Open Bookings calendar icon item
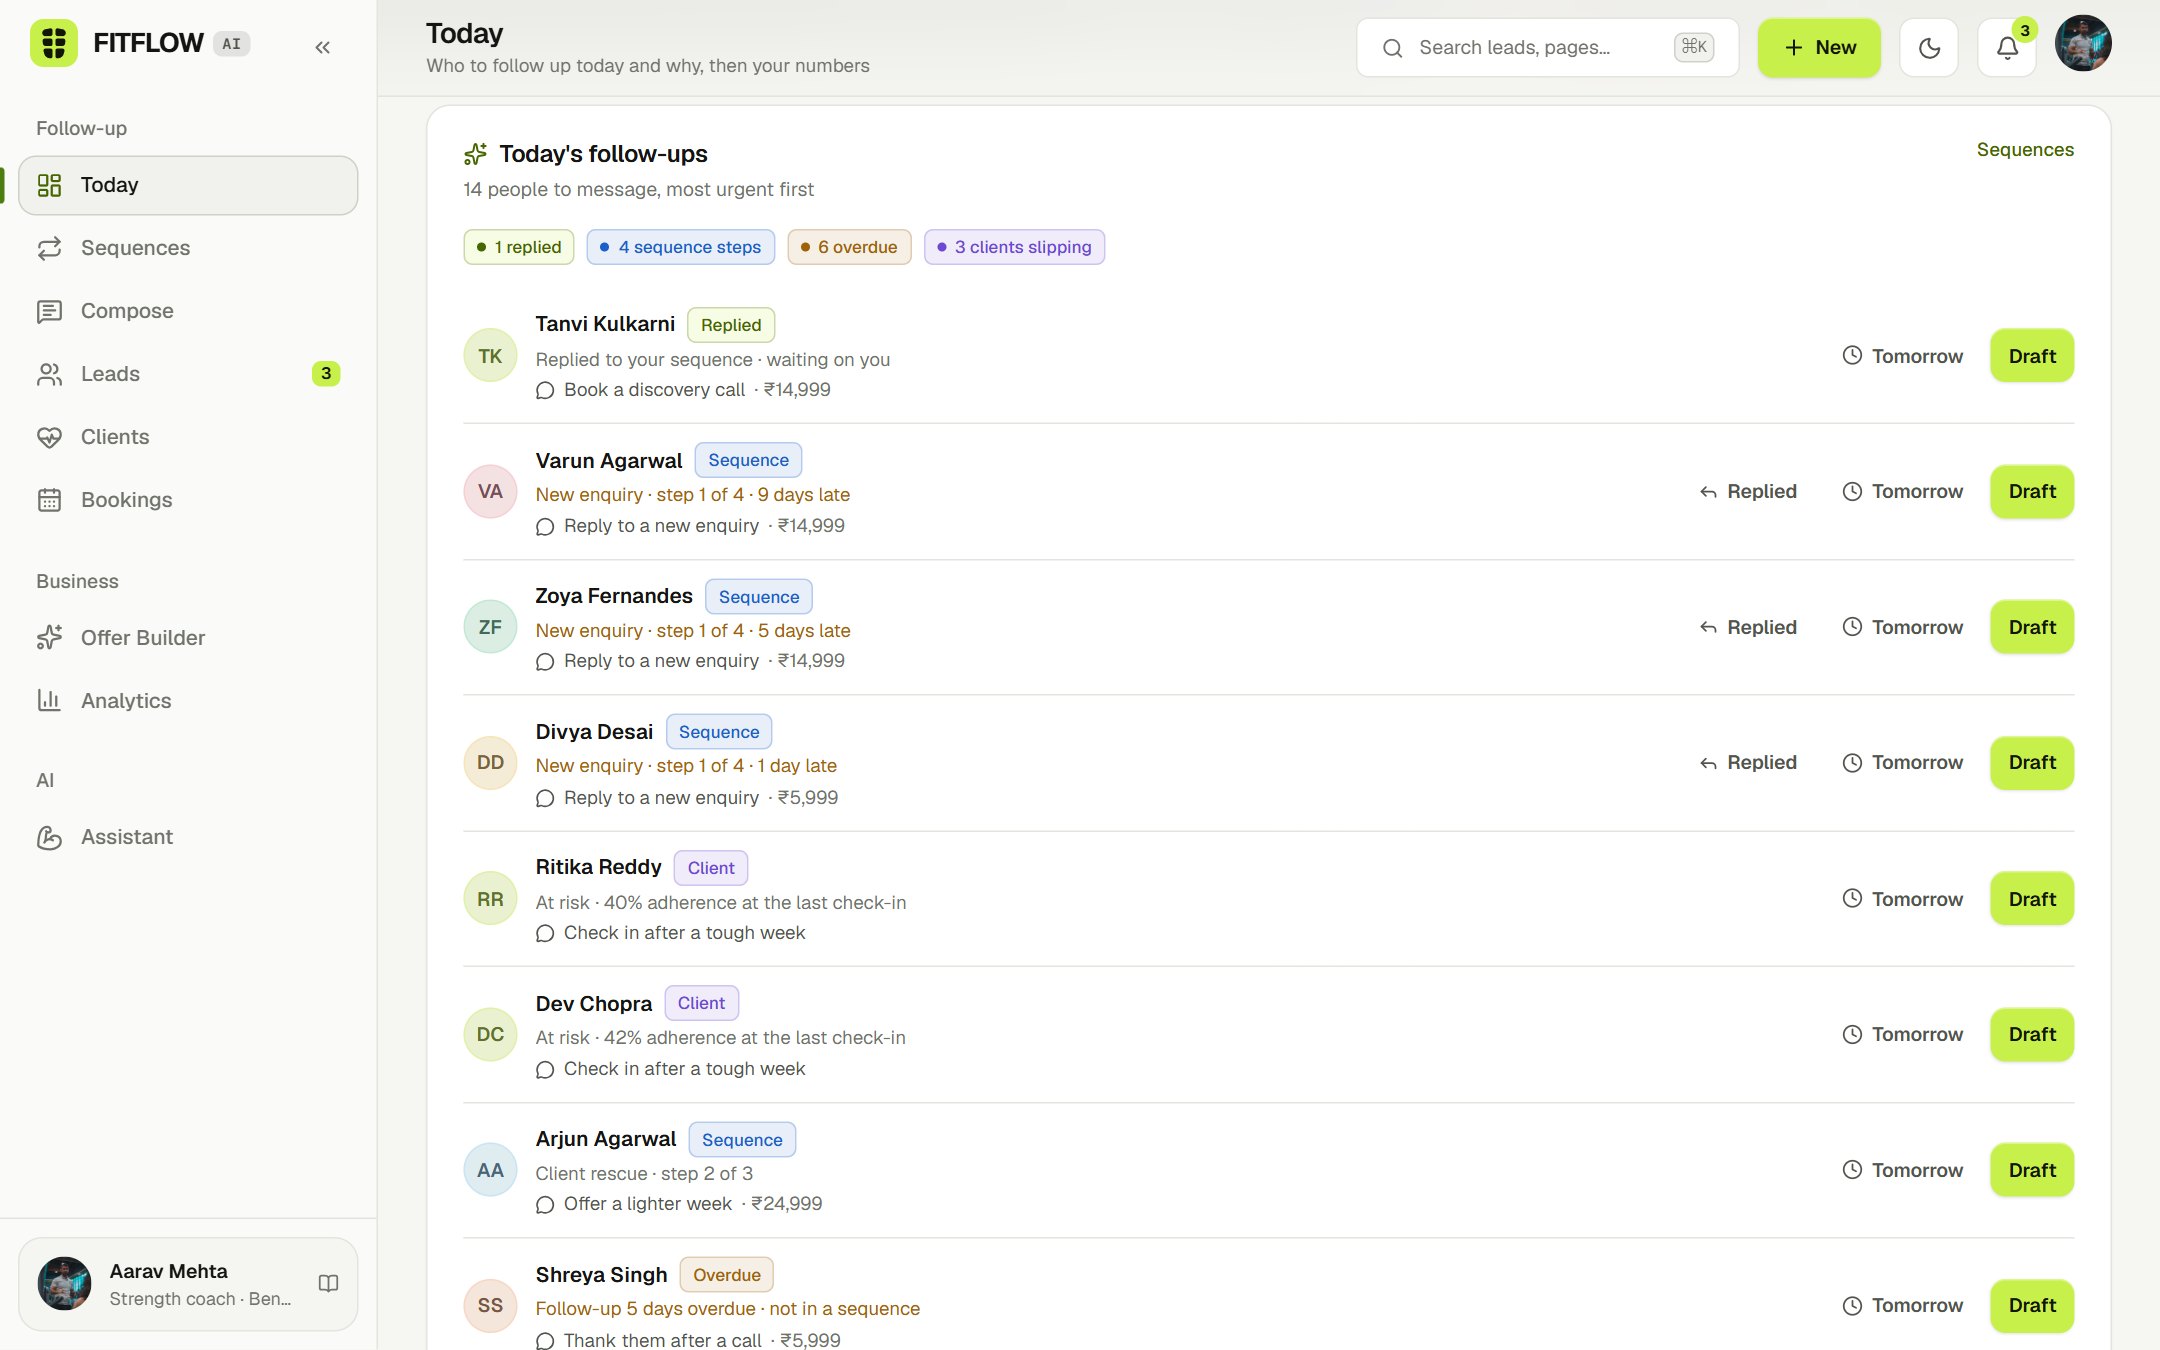Screen dimensions: 2160x1350 188,500
